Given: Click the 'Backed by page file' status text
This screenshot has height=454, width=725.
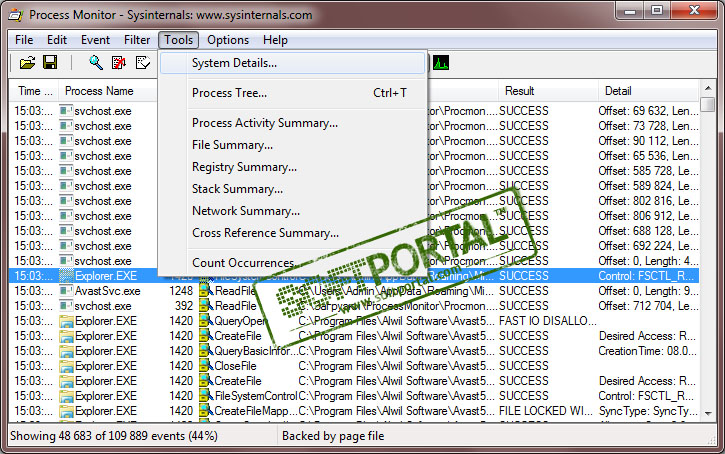Looking at the screenshot, I should pos(333,436).
